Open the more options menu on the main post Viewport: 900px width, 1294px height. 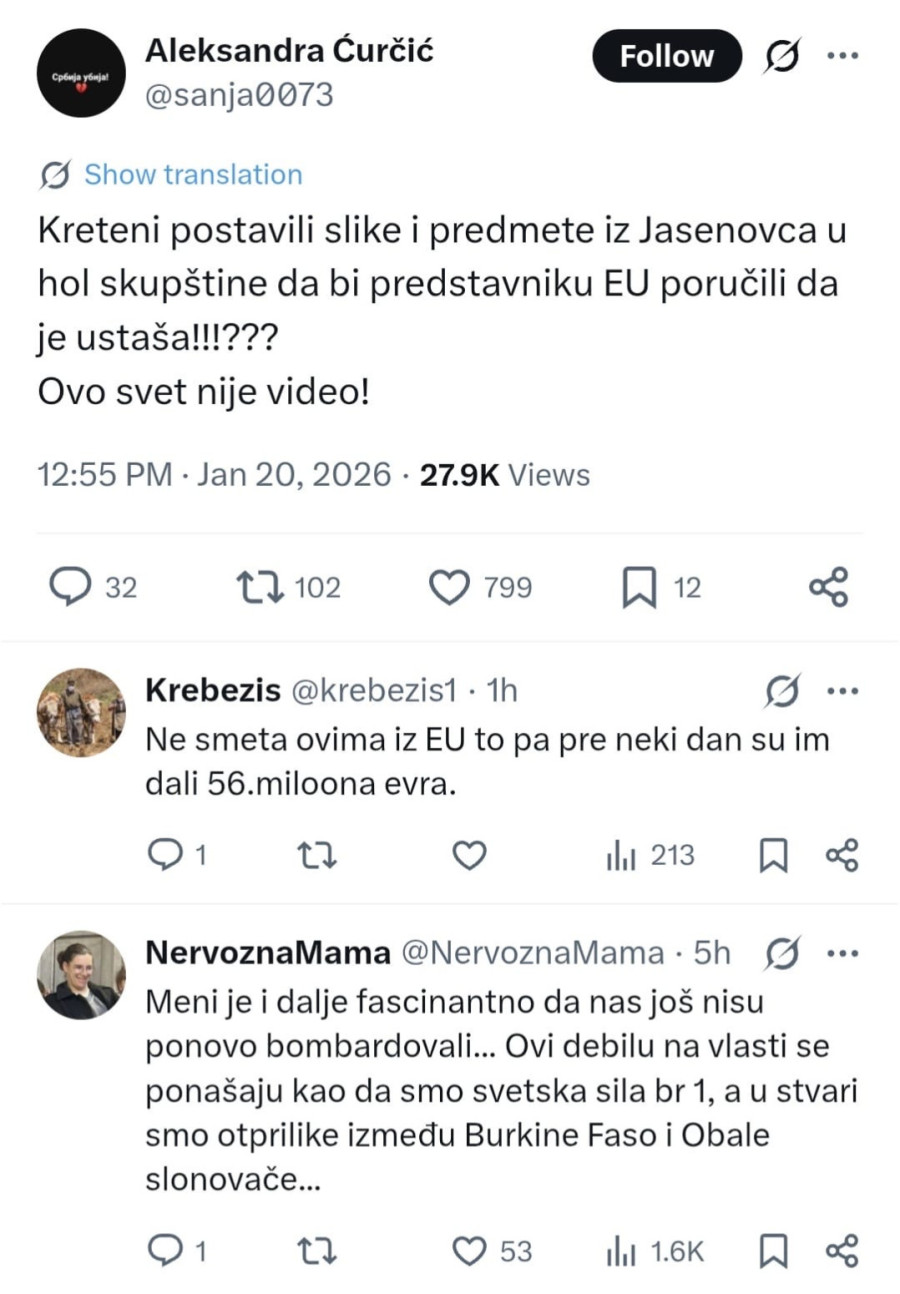pos(845,56)
